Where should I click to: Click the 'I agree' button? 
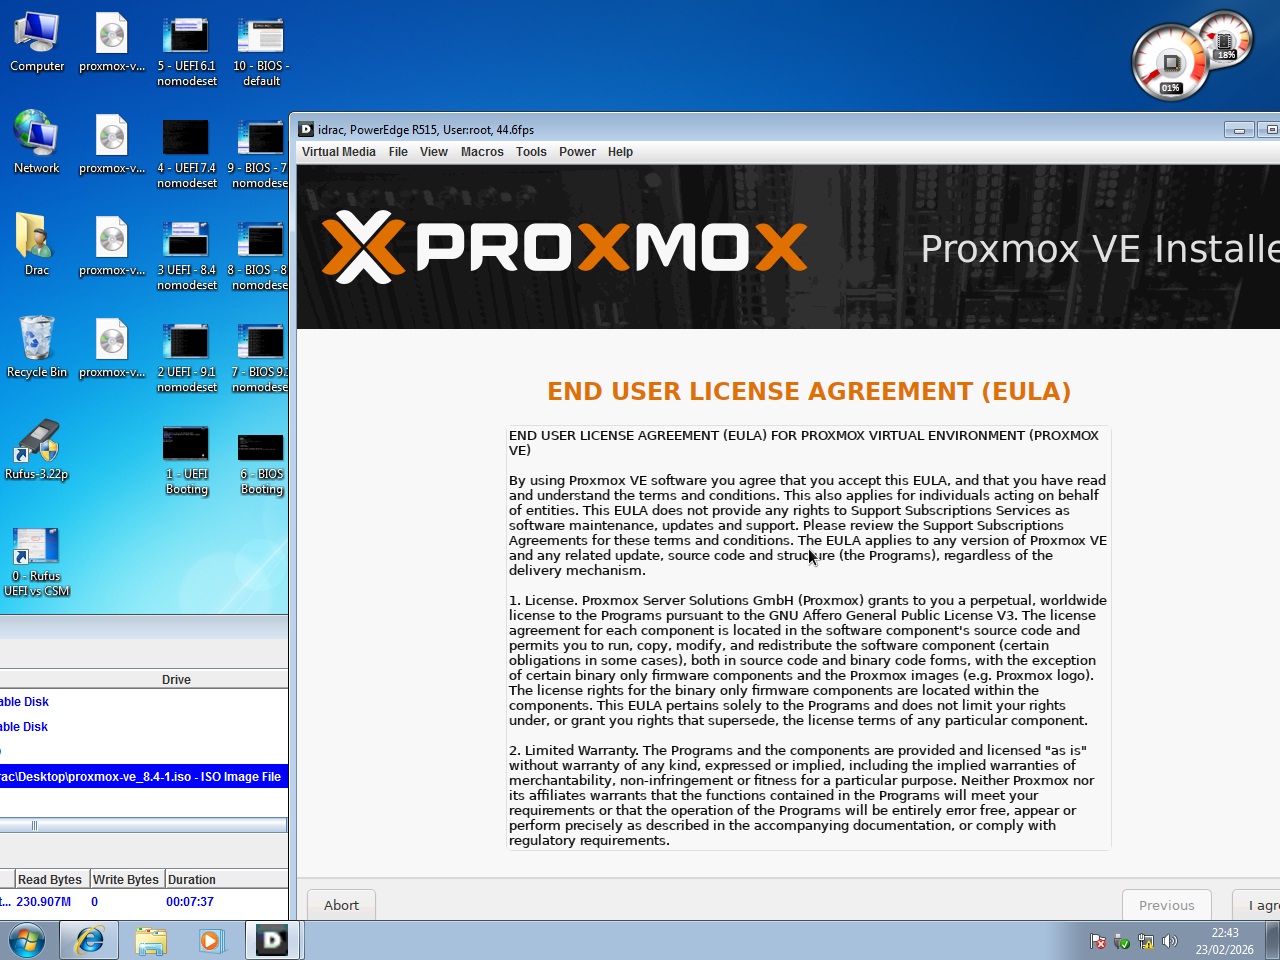(x=1258, y=905)
